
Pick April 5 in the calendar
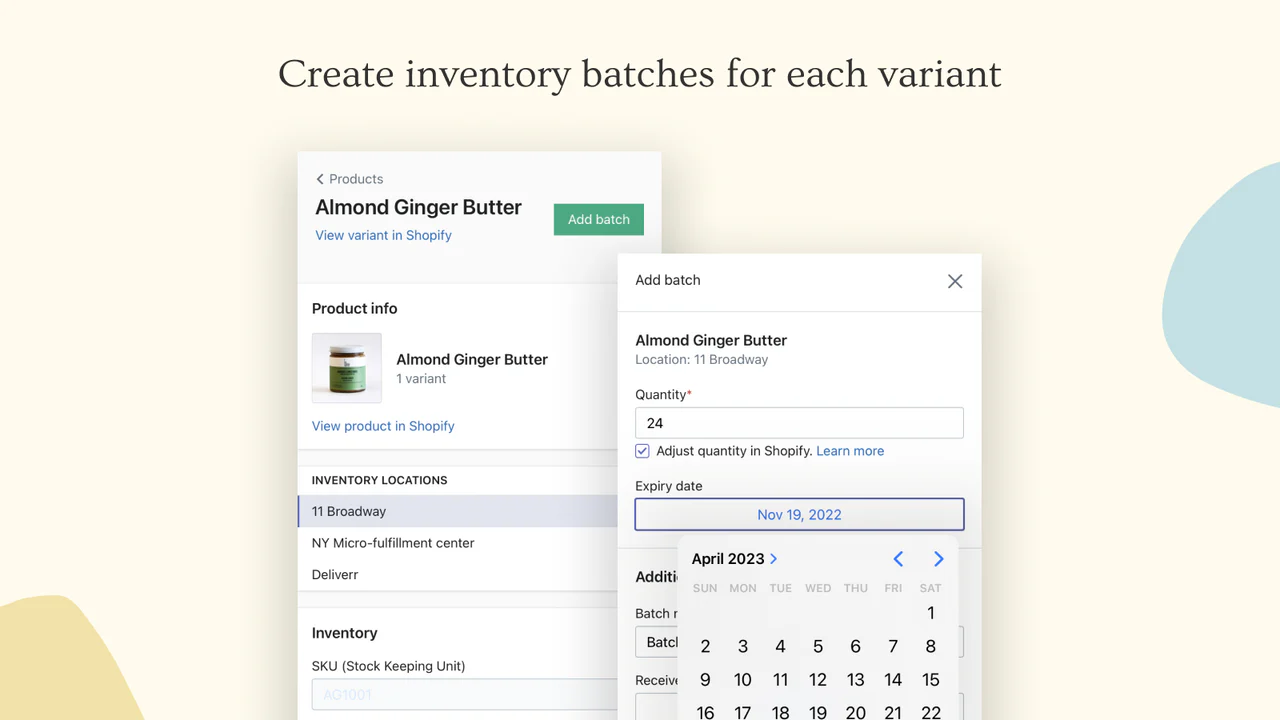click(x=818, y=647)
